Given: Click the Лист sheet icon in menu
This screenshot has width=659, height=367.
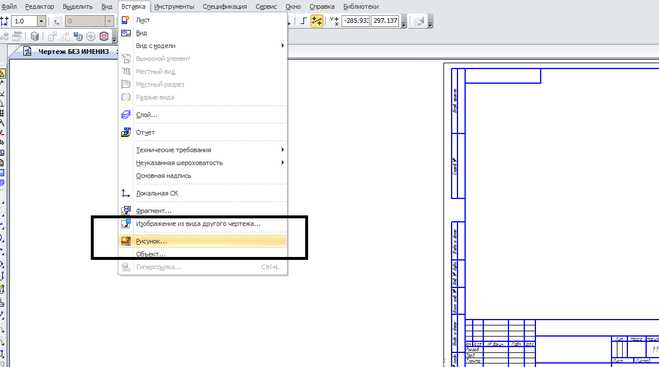Looking at the screenshot, I should 125,20.
